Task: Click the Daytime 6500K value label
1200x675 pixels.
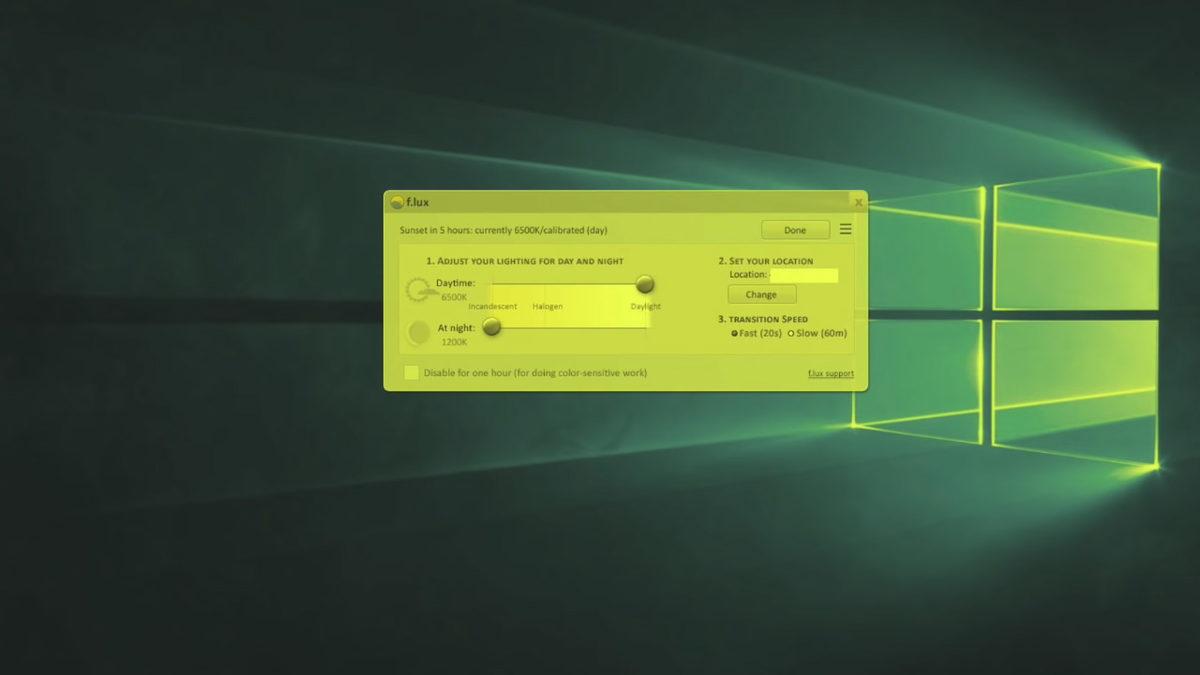Action: pos(454,297)
